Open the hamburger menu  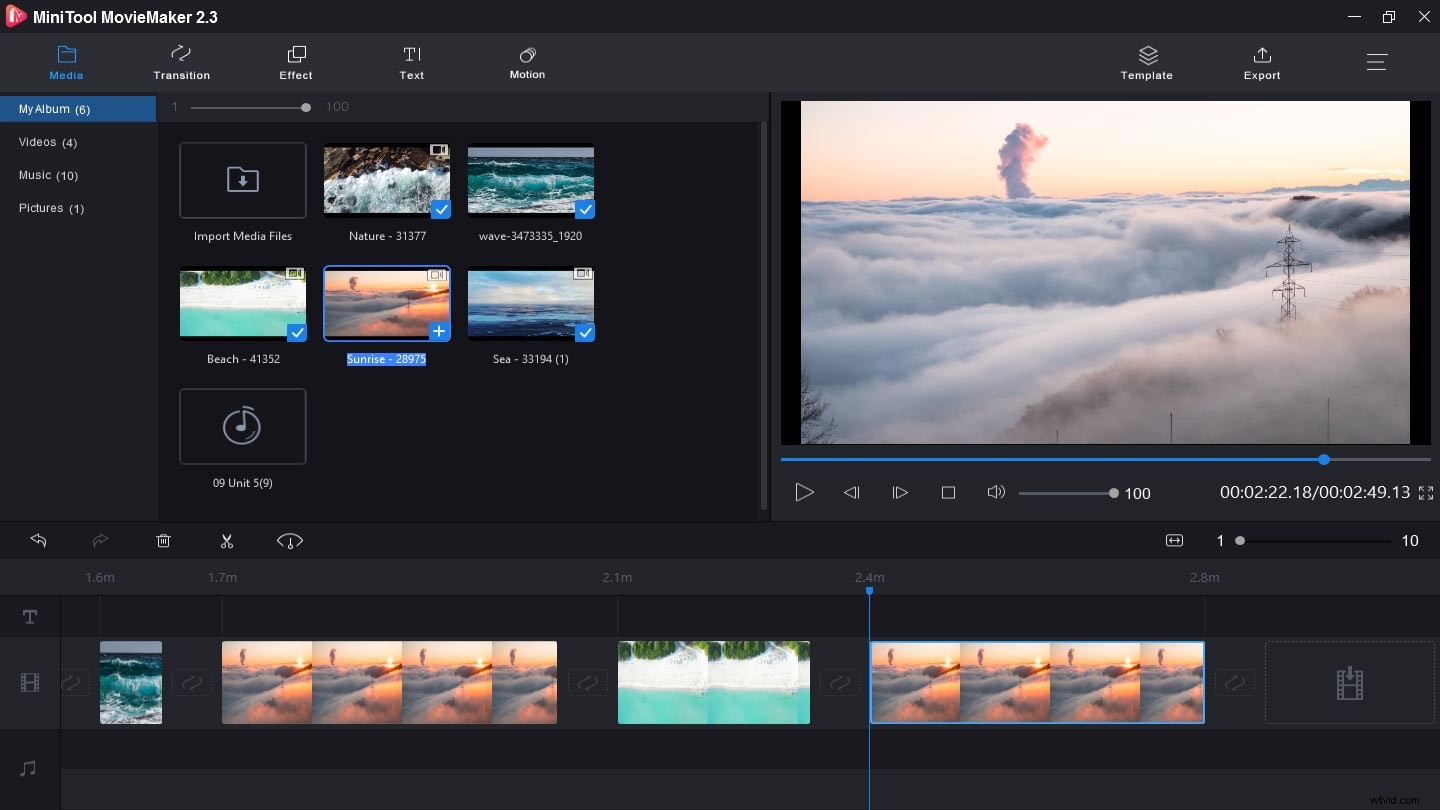(1377, 61)
